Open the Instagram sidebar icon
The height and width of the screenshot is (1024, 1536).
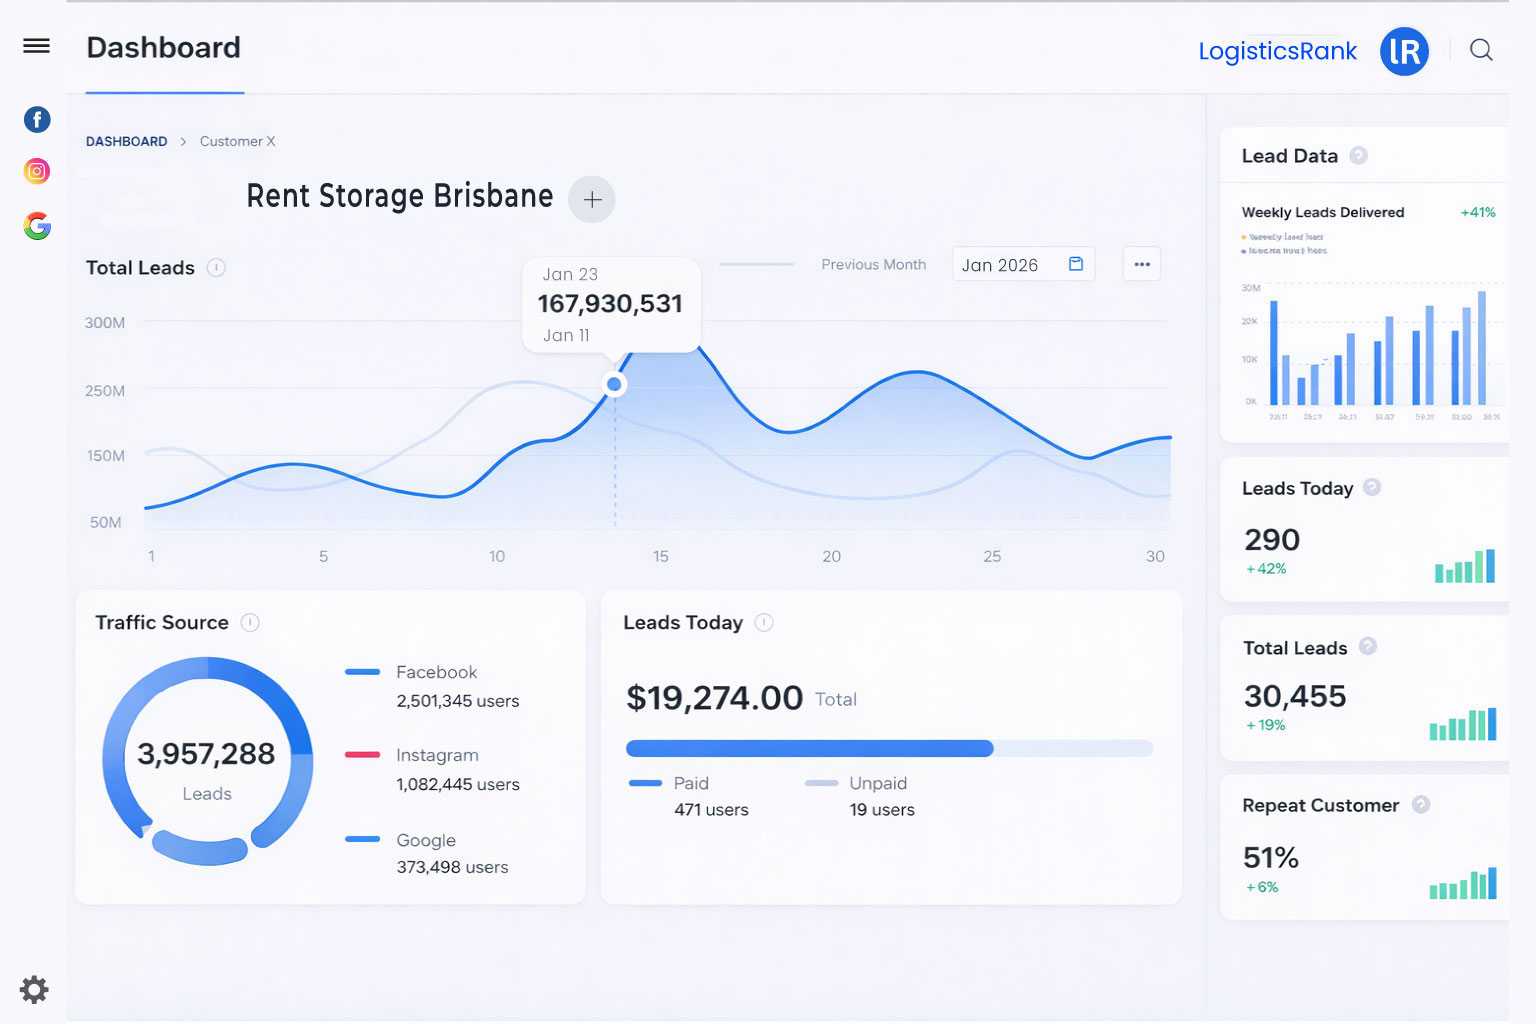coord(37,171)
